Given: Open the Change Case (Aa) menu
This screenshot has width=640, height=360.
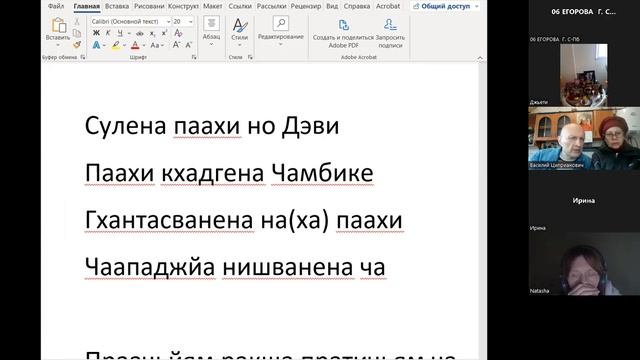Looking at the screenshot, I should (156, 45).
